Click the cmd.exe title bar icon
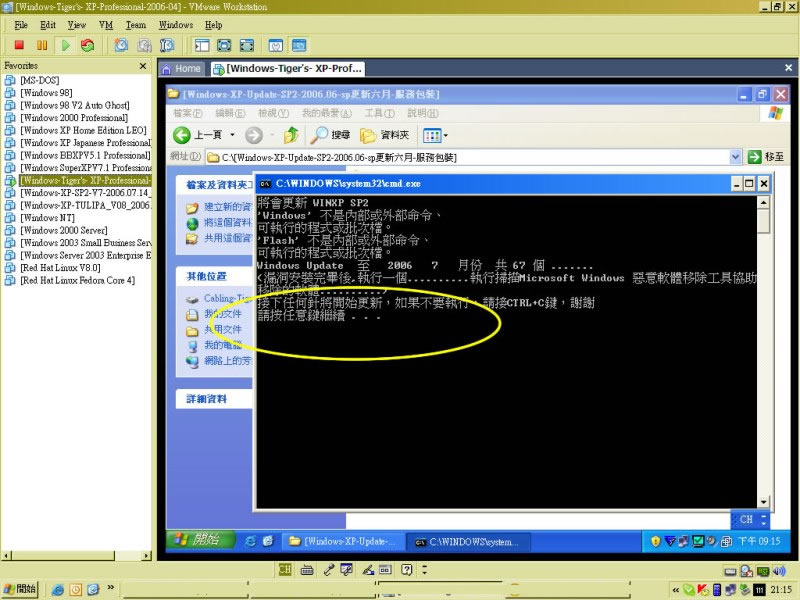The height and width of the screenshot is (600, 800). click(265, 184)
